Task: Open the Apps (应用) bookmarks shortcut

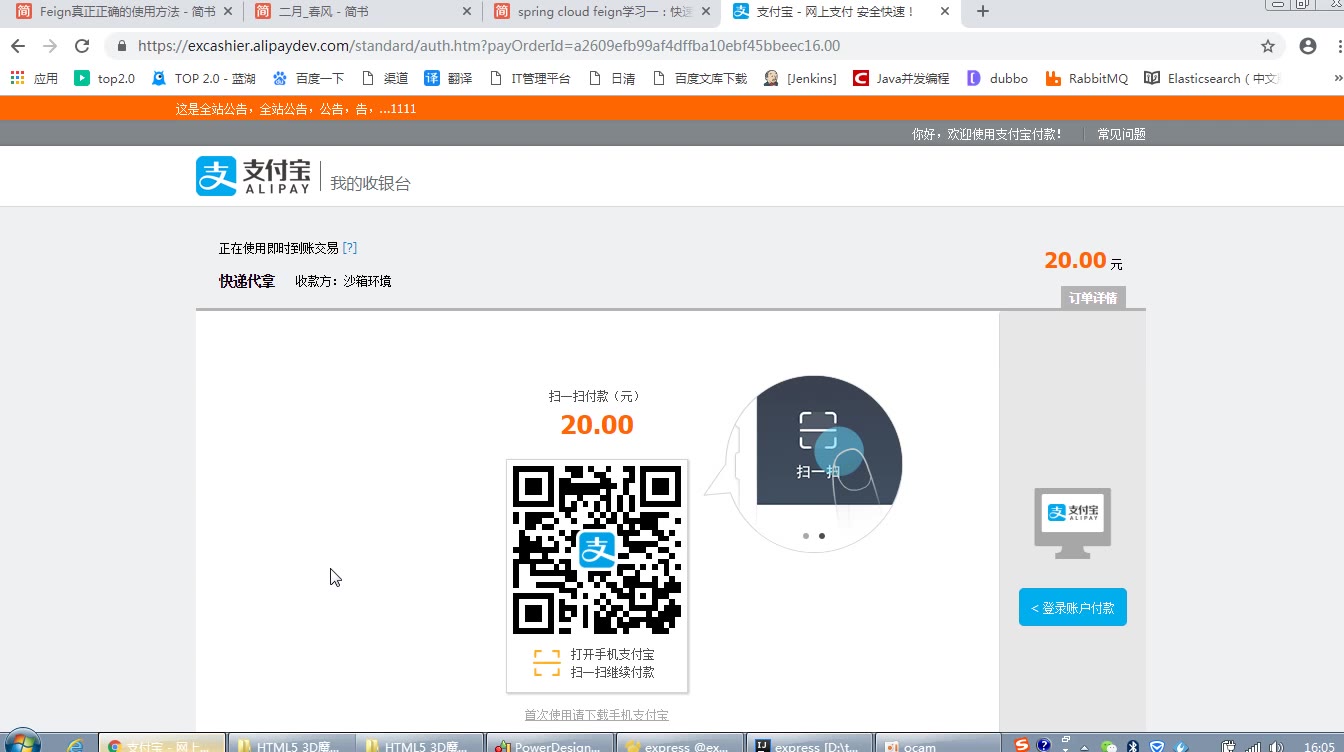Action: [x=34, y=78]
